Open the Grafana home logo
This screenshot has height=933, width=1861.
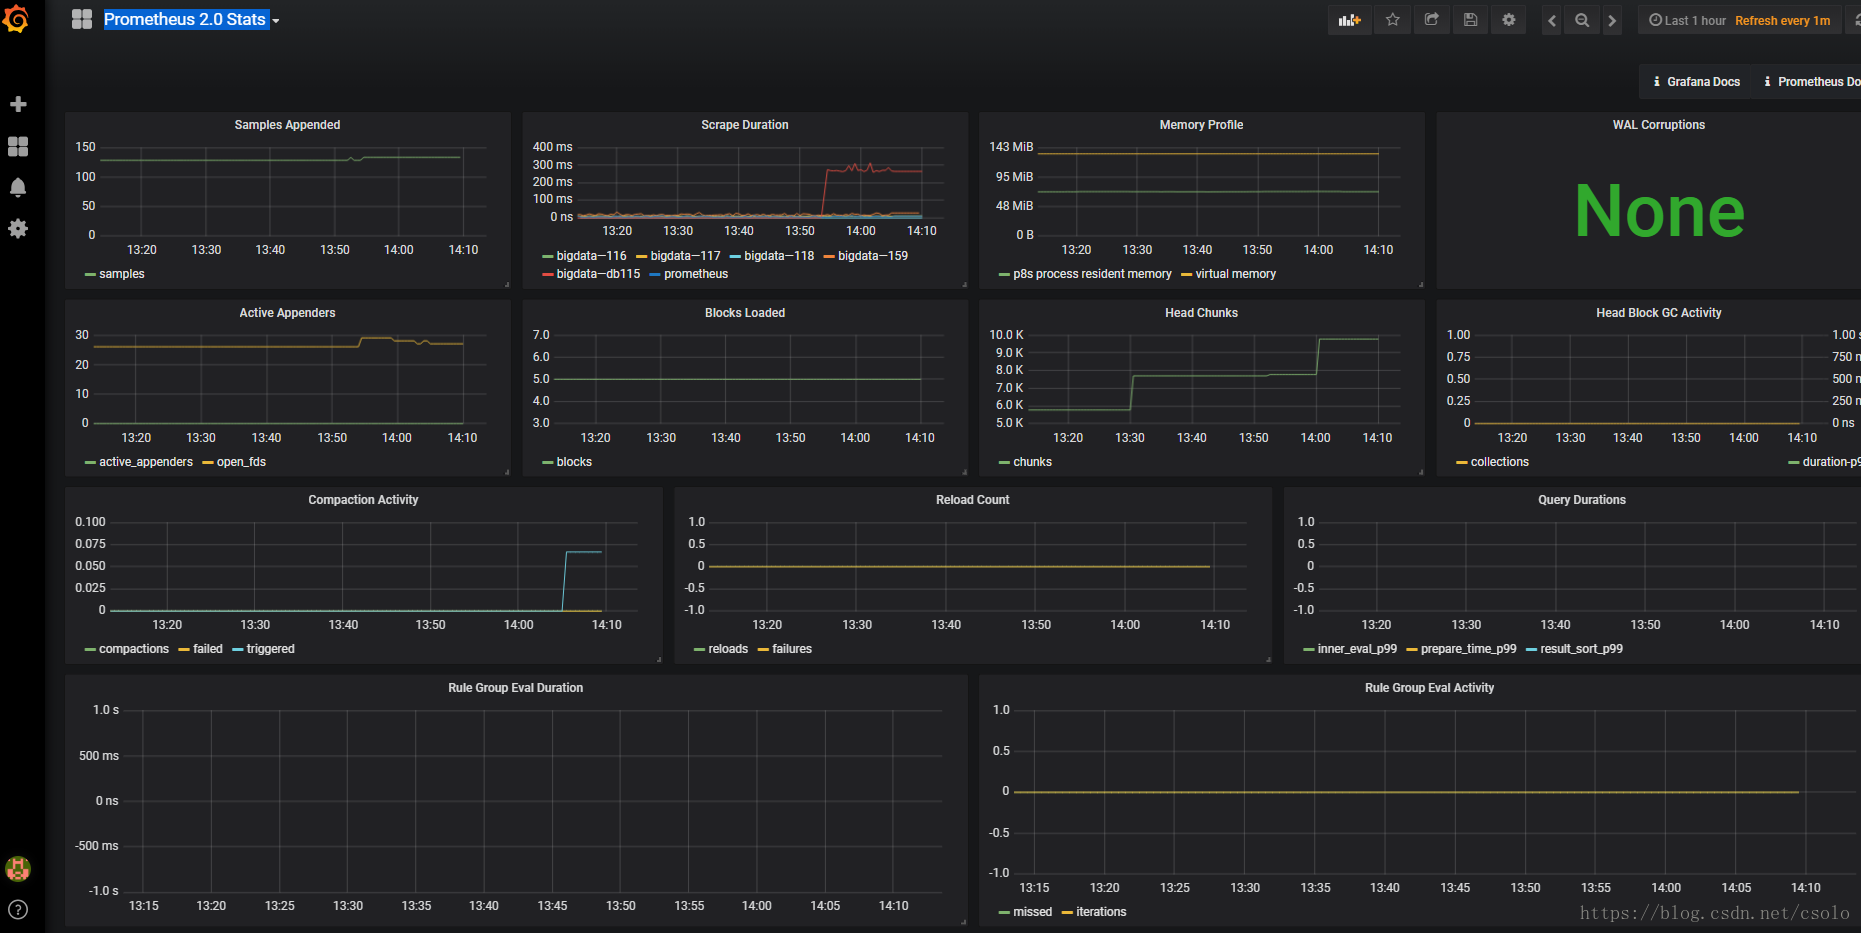pyautogui.click(x=16, y=19)
